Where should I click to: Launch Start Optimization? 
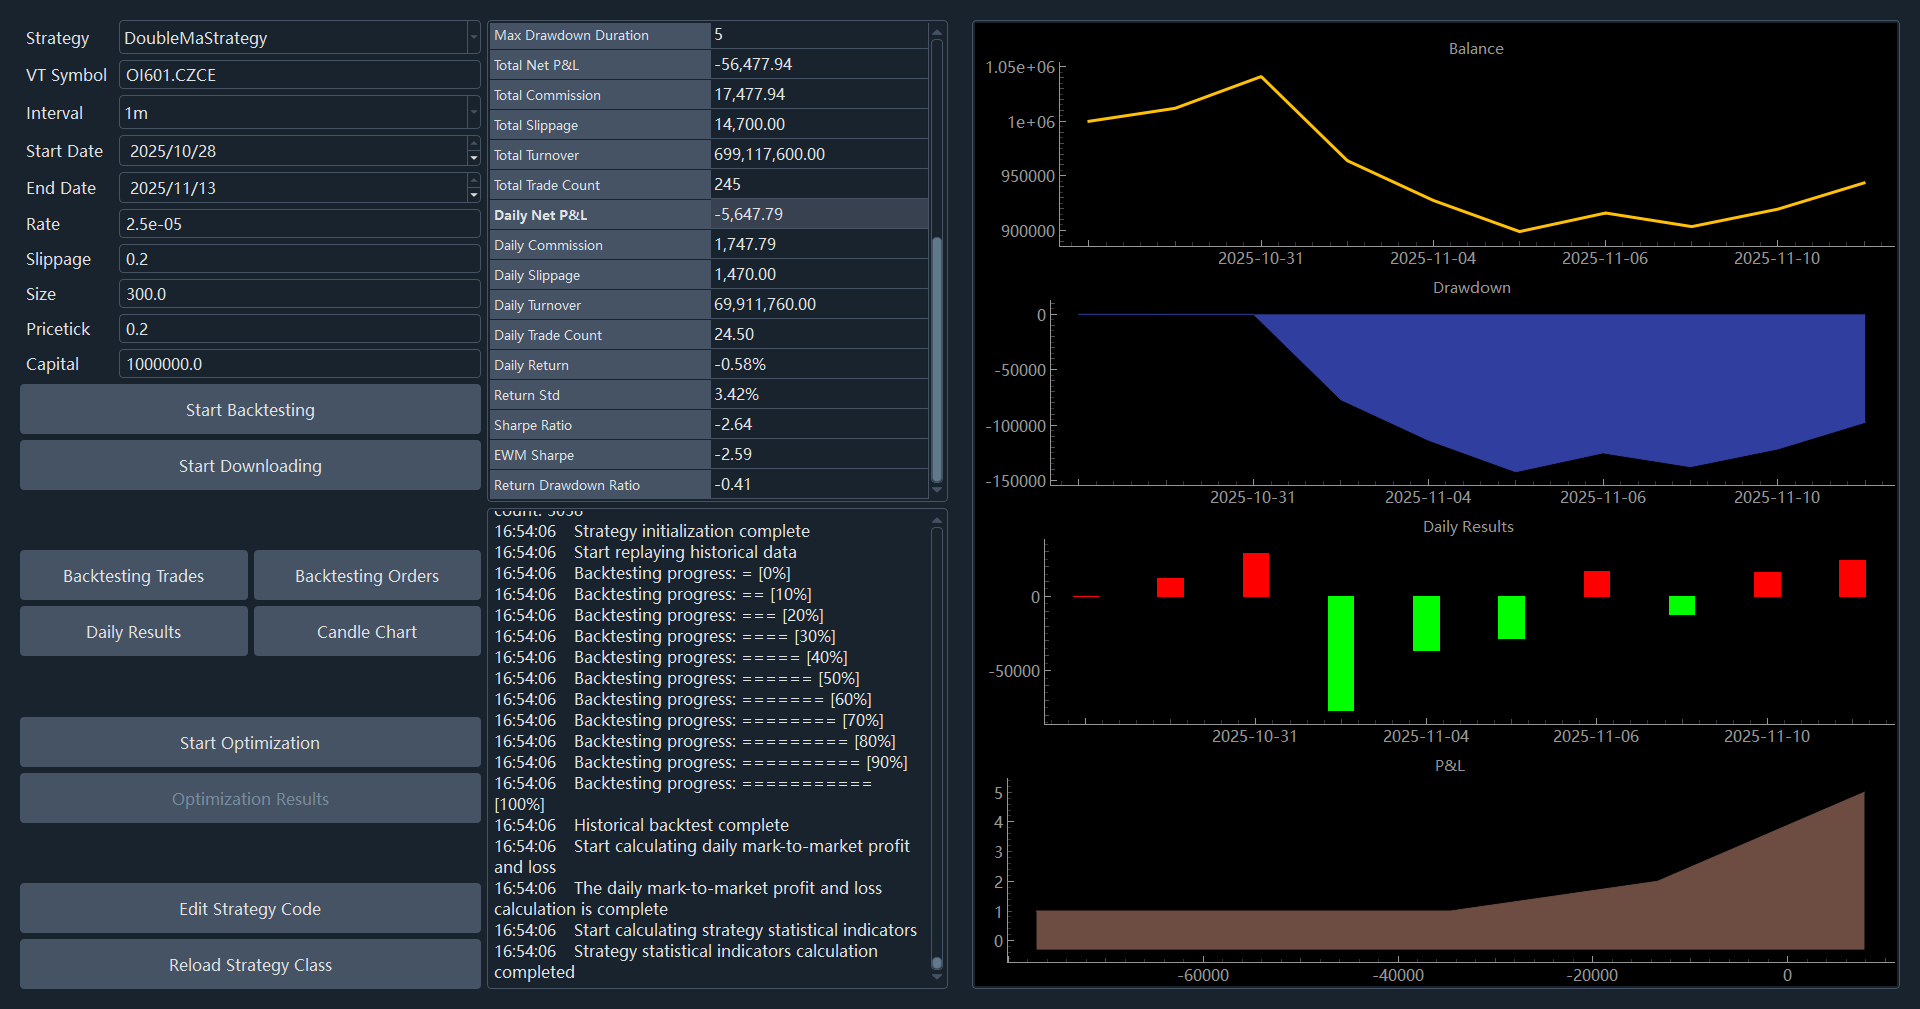250,743
